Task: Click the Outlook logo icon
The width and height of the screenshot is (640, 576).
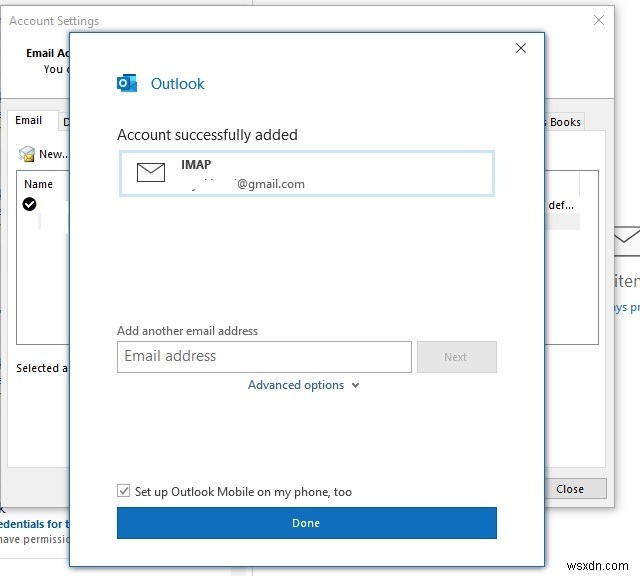Action: 127,83
